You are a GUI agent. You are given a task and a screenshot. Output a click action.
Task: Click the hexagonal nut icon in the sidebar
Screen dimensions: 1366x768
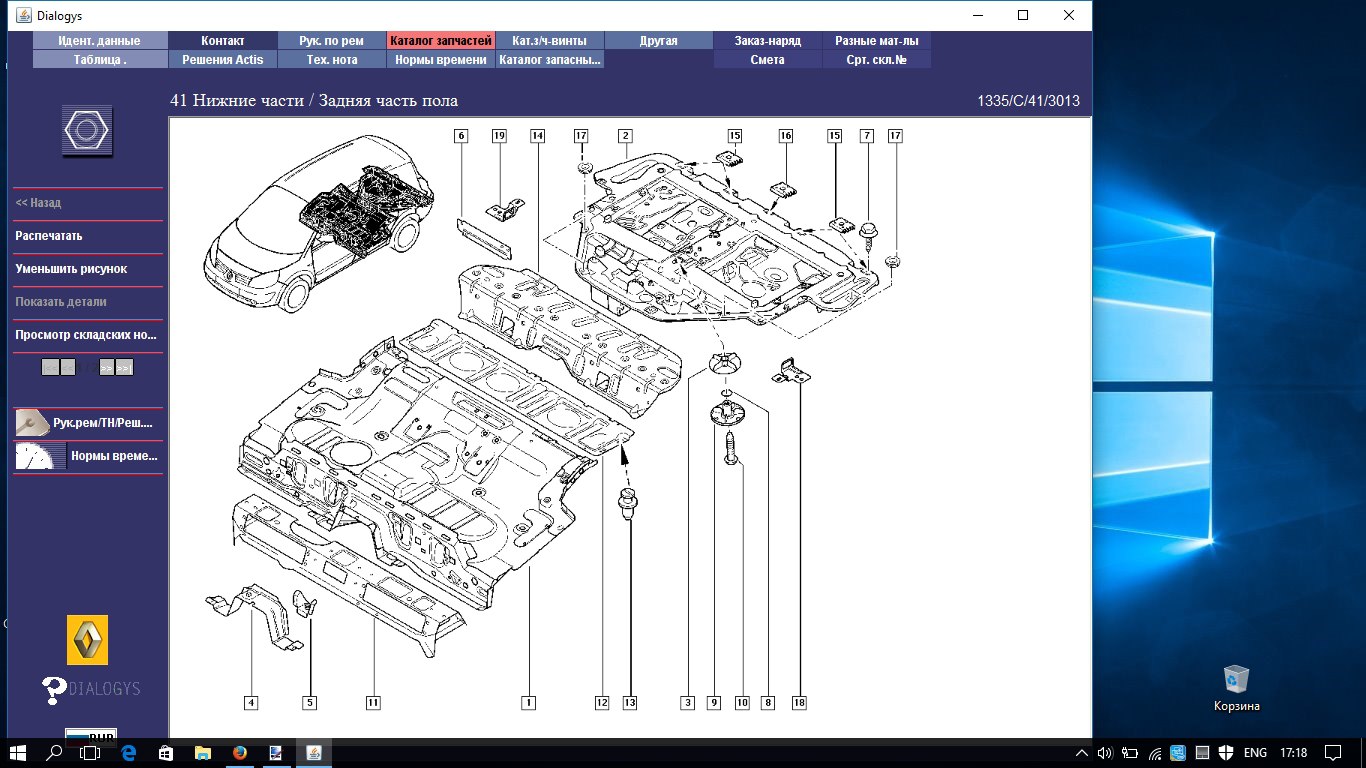[87, 131]
